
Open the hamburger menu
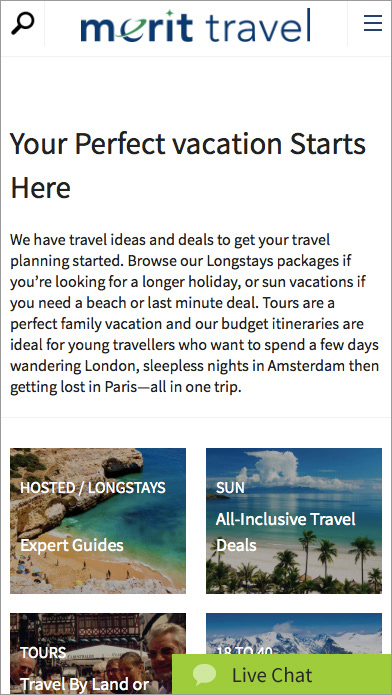[372, 23]
